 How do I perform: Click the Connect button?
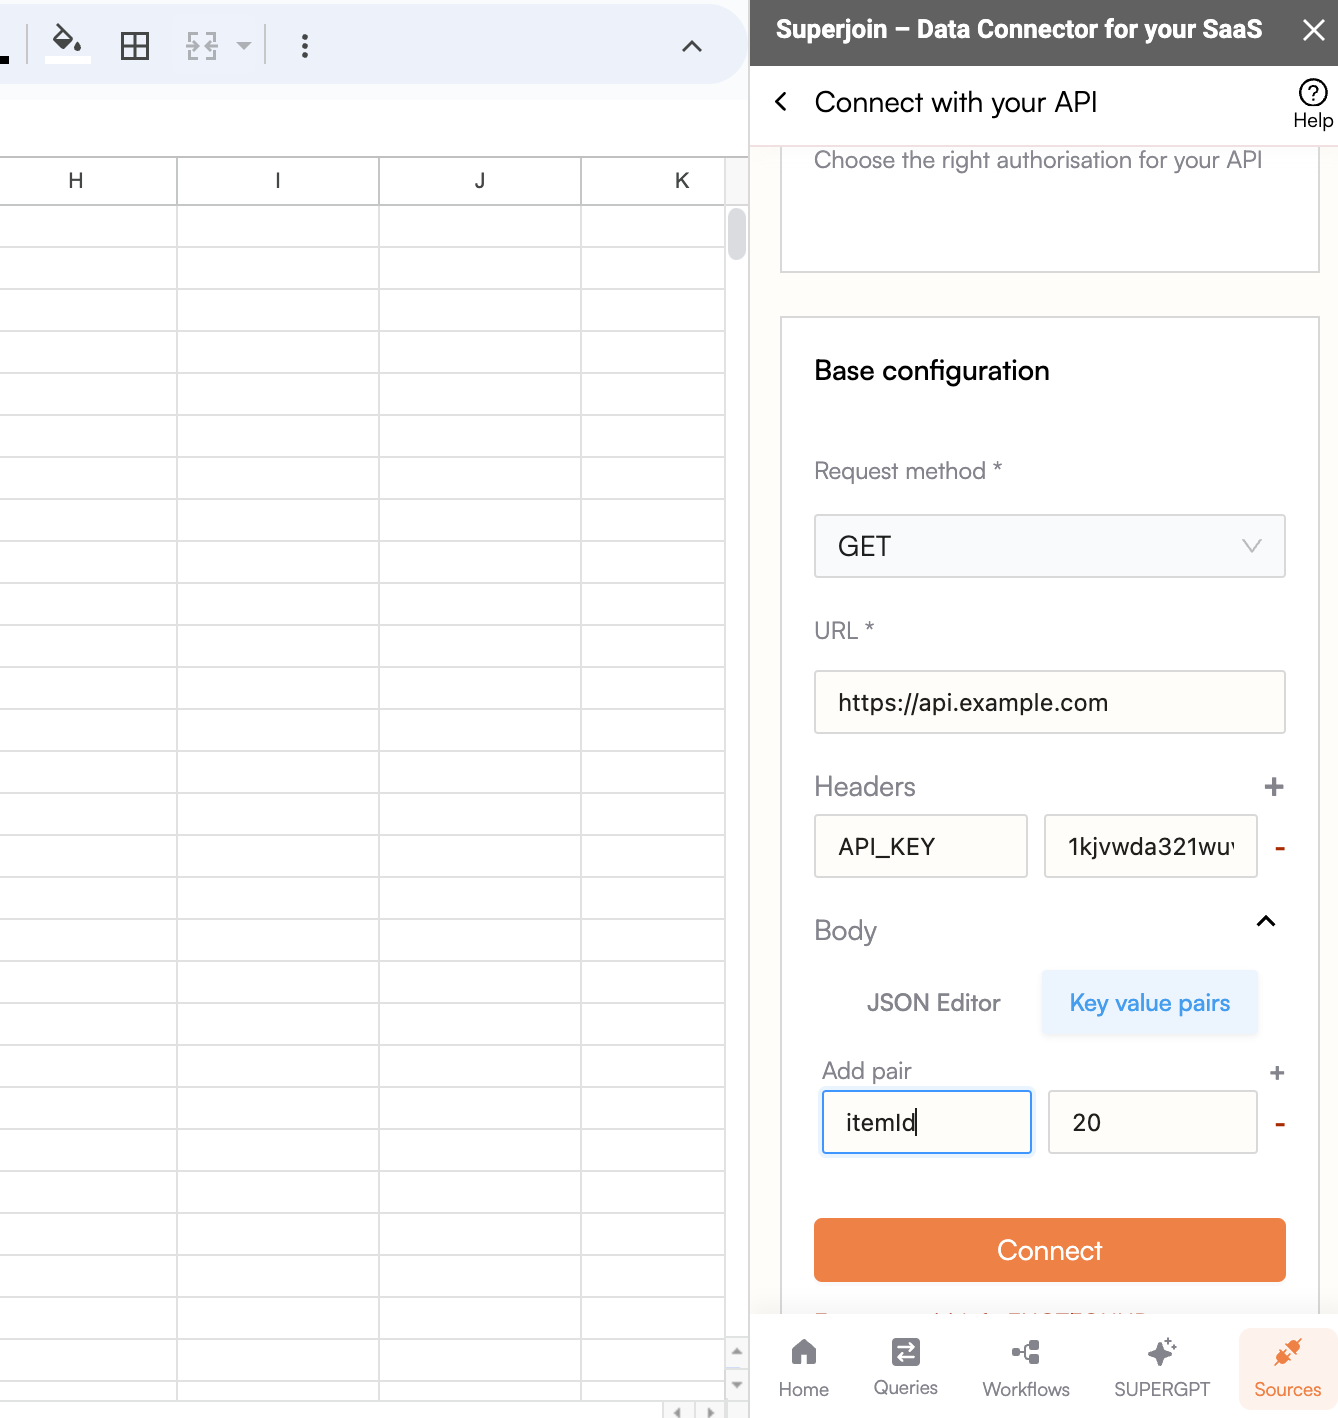pos(1050,1250)
